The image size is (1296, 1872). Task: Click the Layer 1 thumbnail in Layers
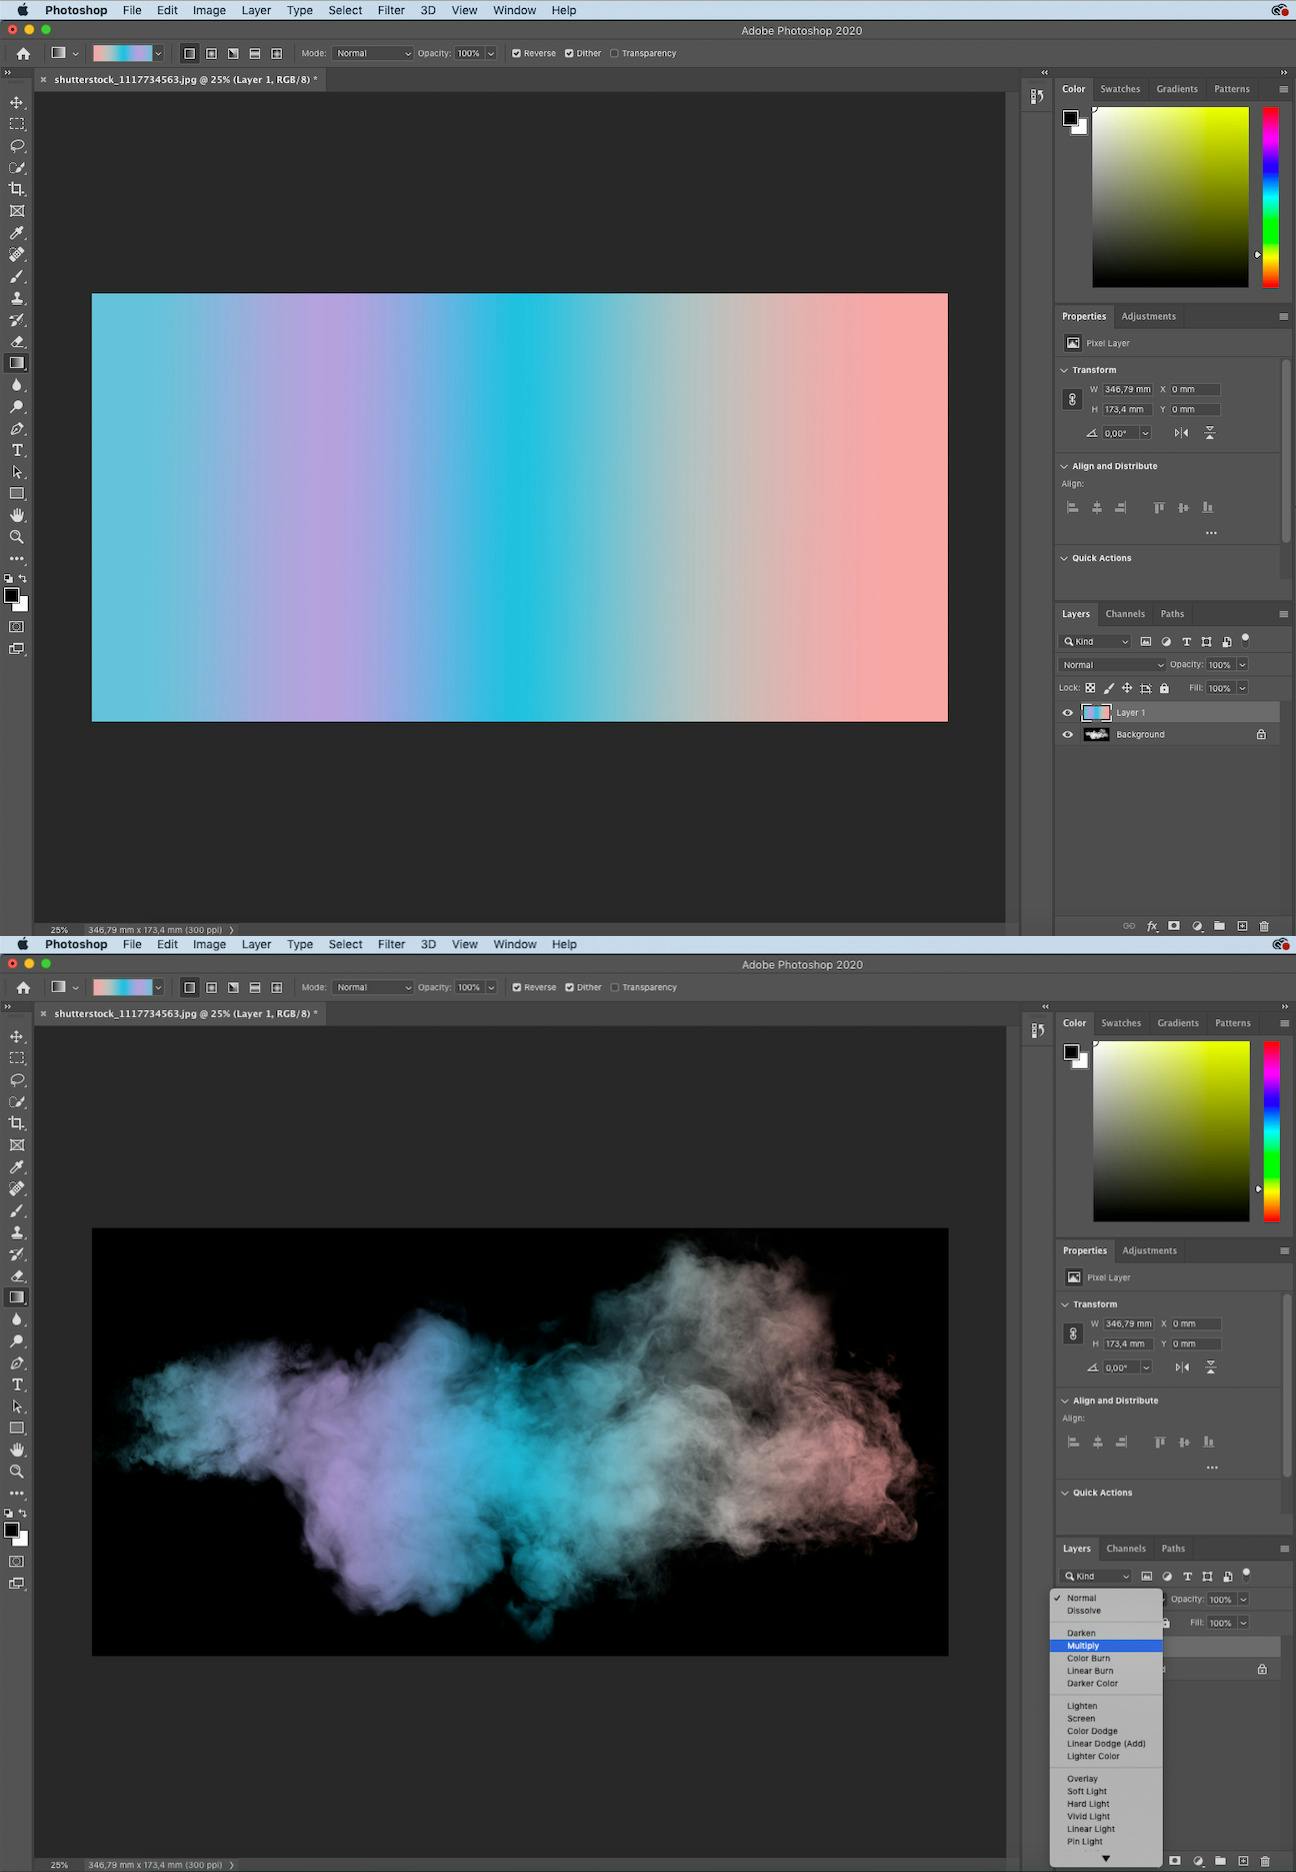pyautogui.click(x=1096, y=713)
